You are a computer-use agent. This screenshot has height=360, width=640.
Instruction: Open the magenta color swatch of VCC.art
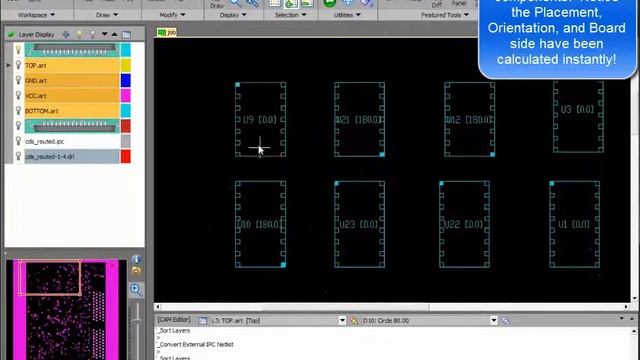[x=126, y=96]
